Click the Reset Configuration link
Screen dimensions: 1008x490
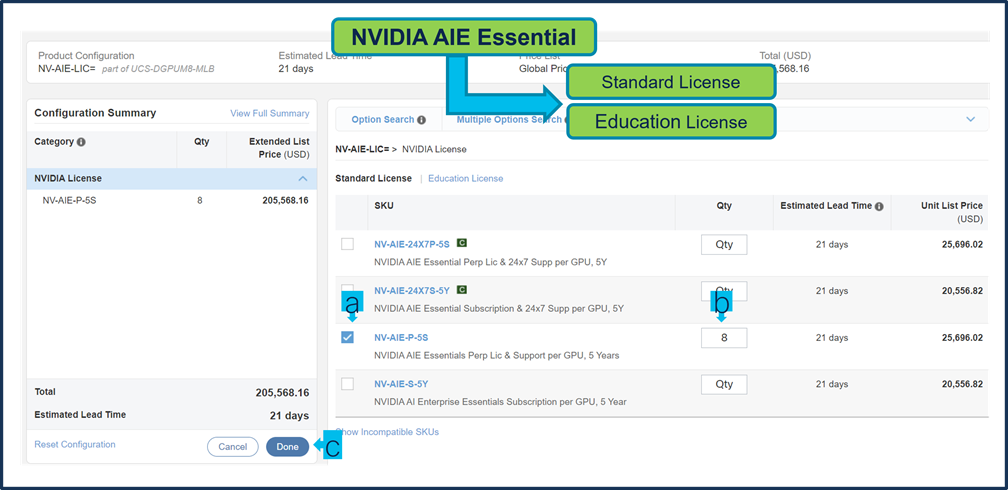click(x=75, y=444)
